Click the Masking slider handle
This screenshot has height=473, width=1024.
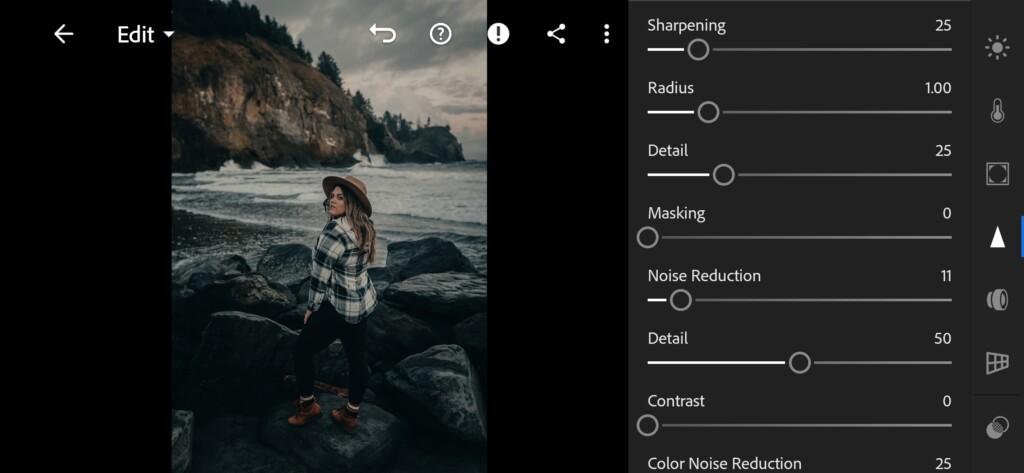647,238
